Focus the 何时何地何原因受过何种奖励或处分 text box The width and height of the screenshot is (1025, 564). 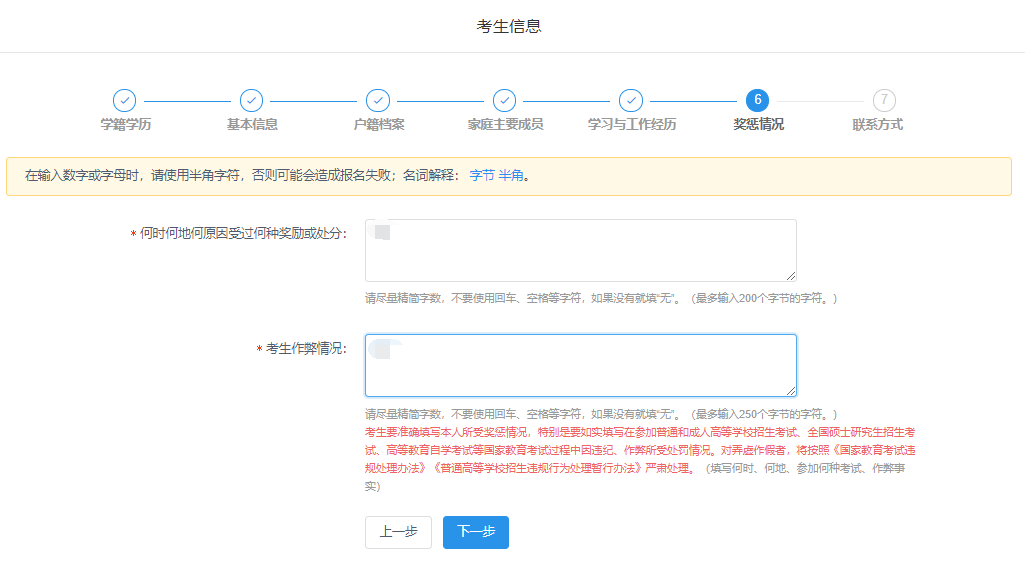(x=580, y=250)
